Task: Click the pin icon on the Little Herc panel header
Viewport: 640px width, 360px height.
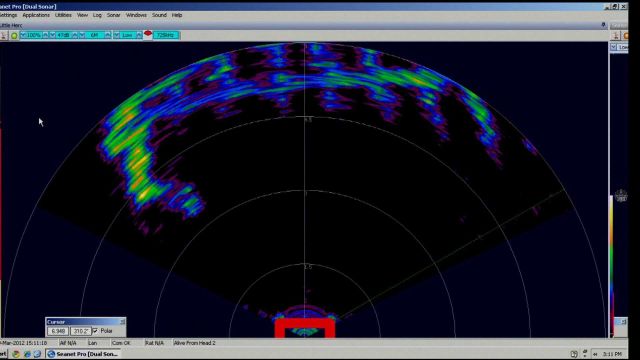Action: point(603,25)
